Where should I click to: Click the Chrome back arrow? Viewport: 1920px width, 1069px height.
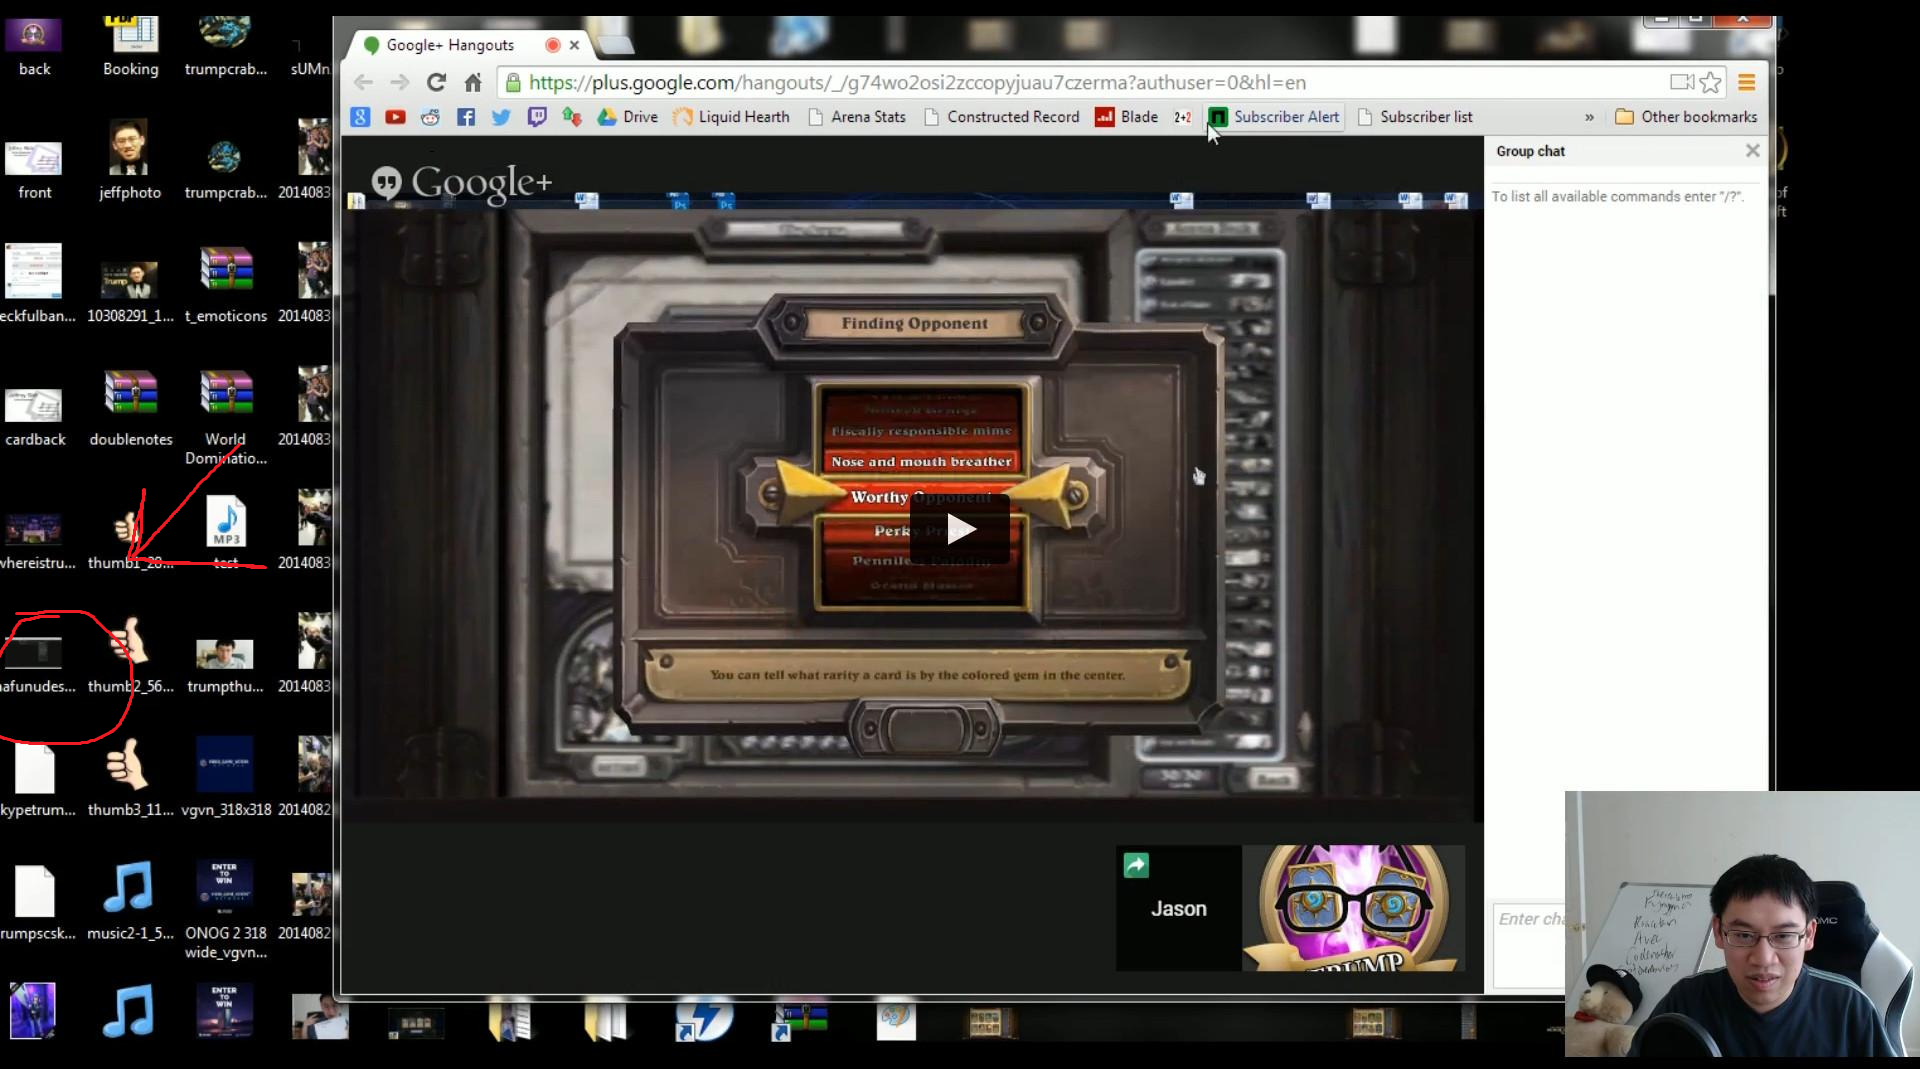coord(363,82)
